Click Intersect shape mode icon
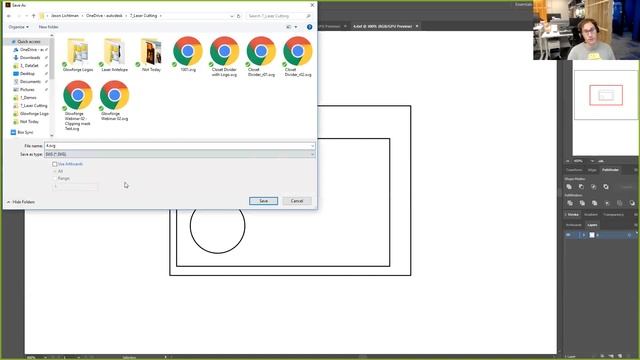The height and width of the screenshot is (360, 640). [593, 187]
